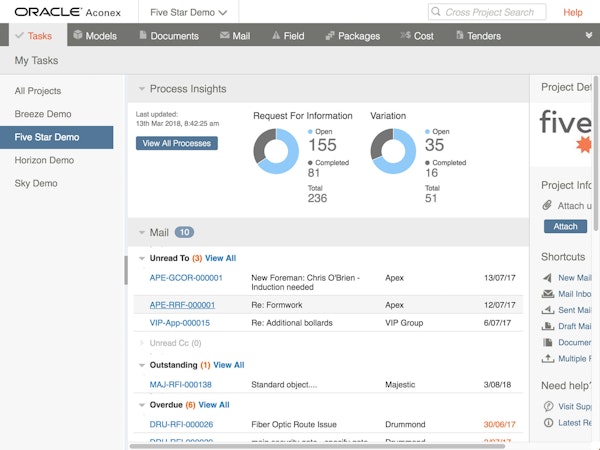
Task: Click View All next to Unread To
Action: click(x=220, y=258)
